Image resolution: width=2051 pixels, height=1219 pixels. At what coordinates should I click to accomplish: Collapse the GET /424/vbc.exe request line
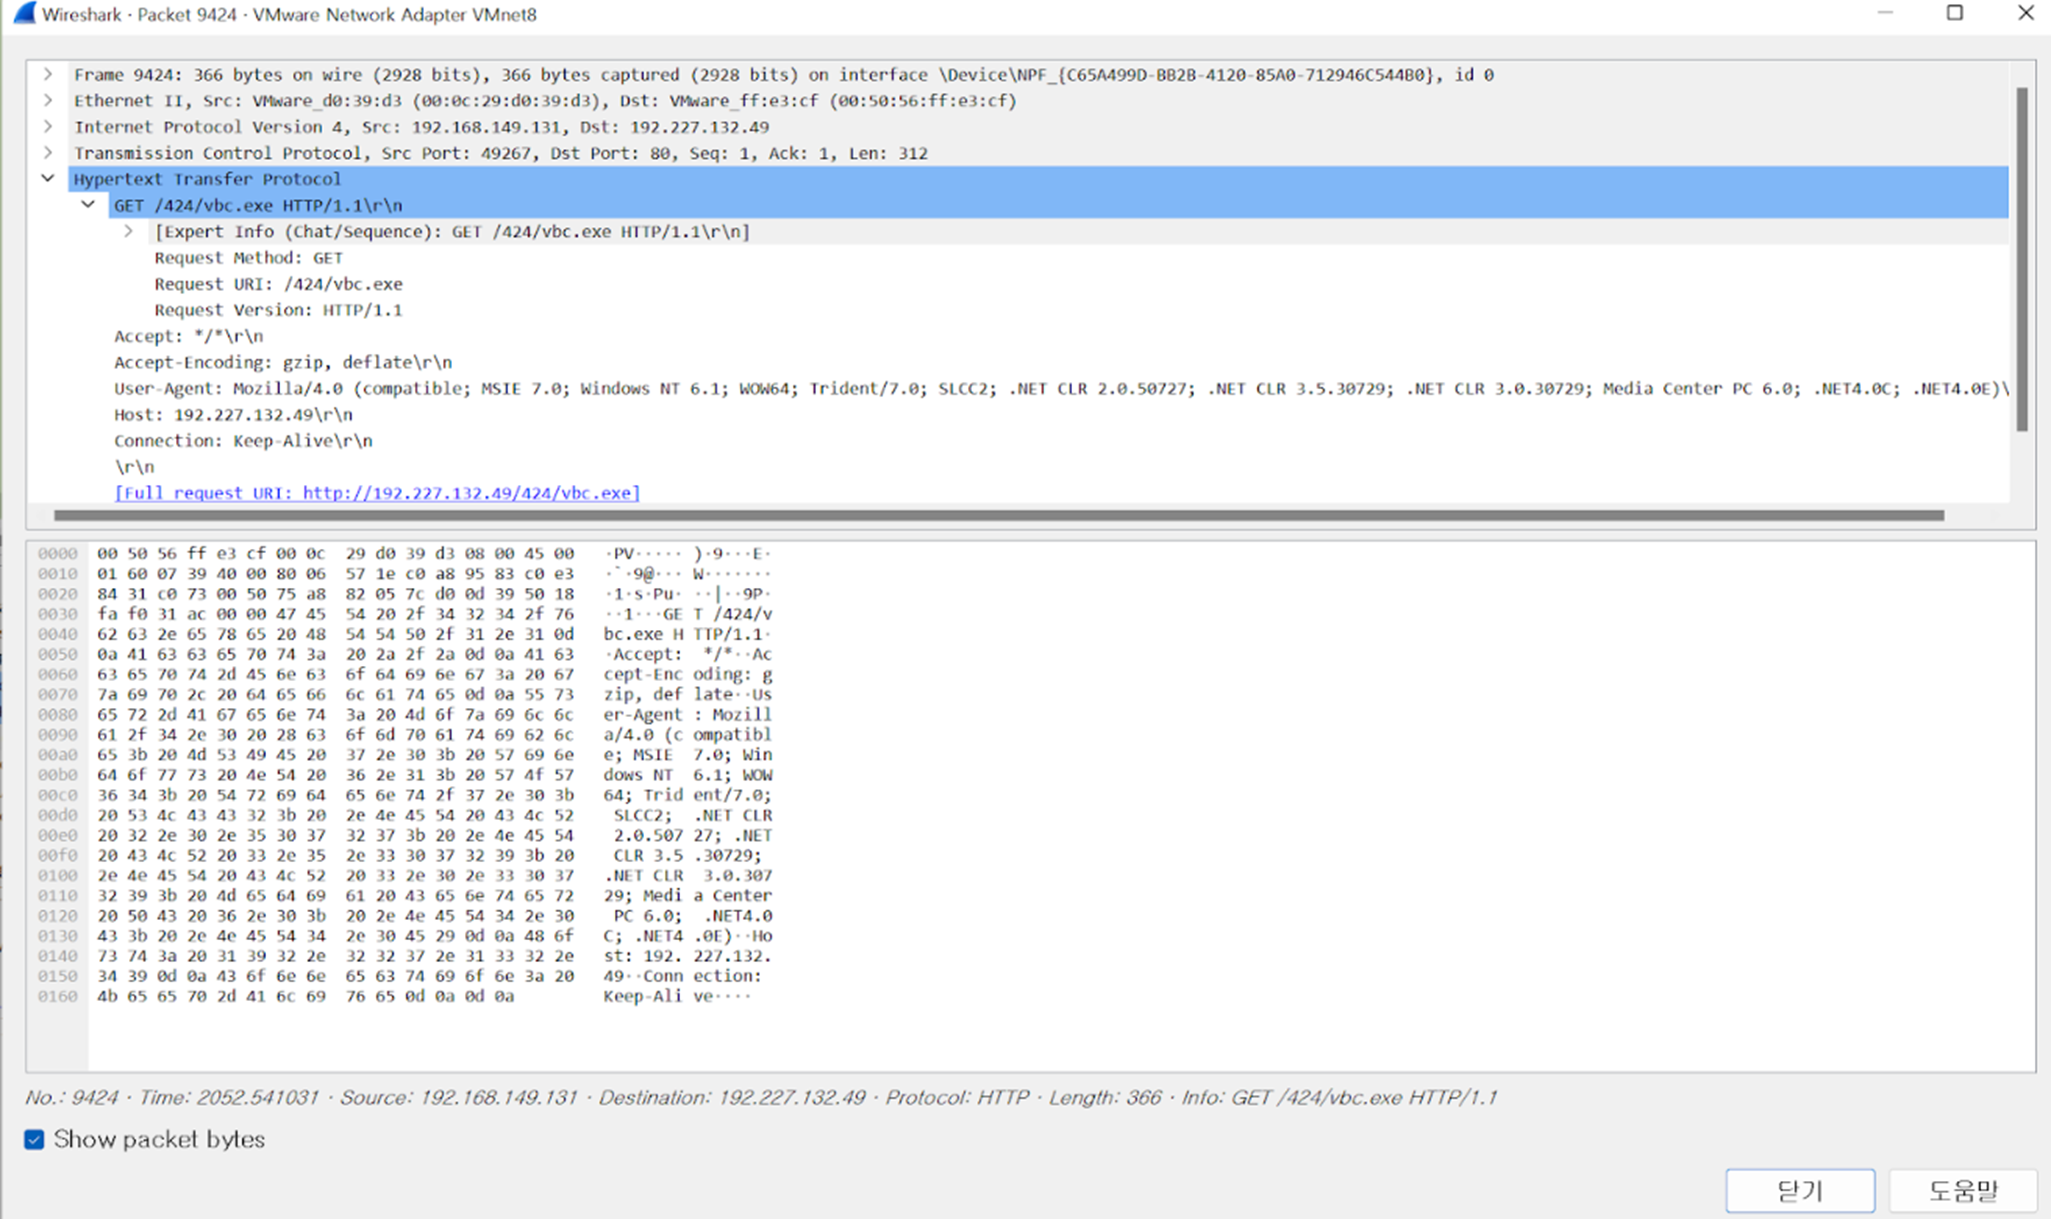(x=88, y=205)
